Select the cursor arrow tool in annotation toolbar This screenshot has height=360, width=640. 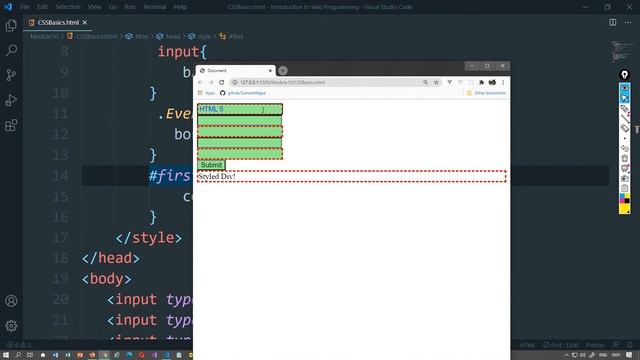point(624,98)
